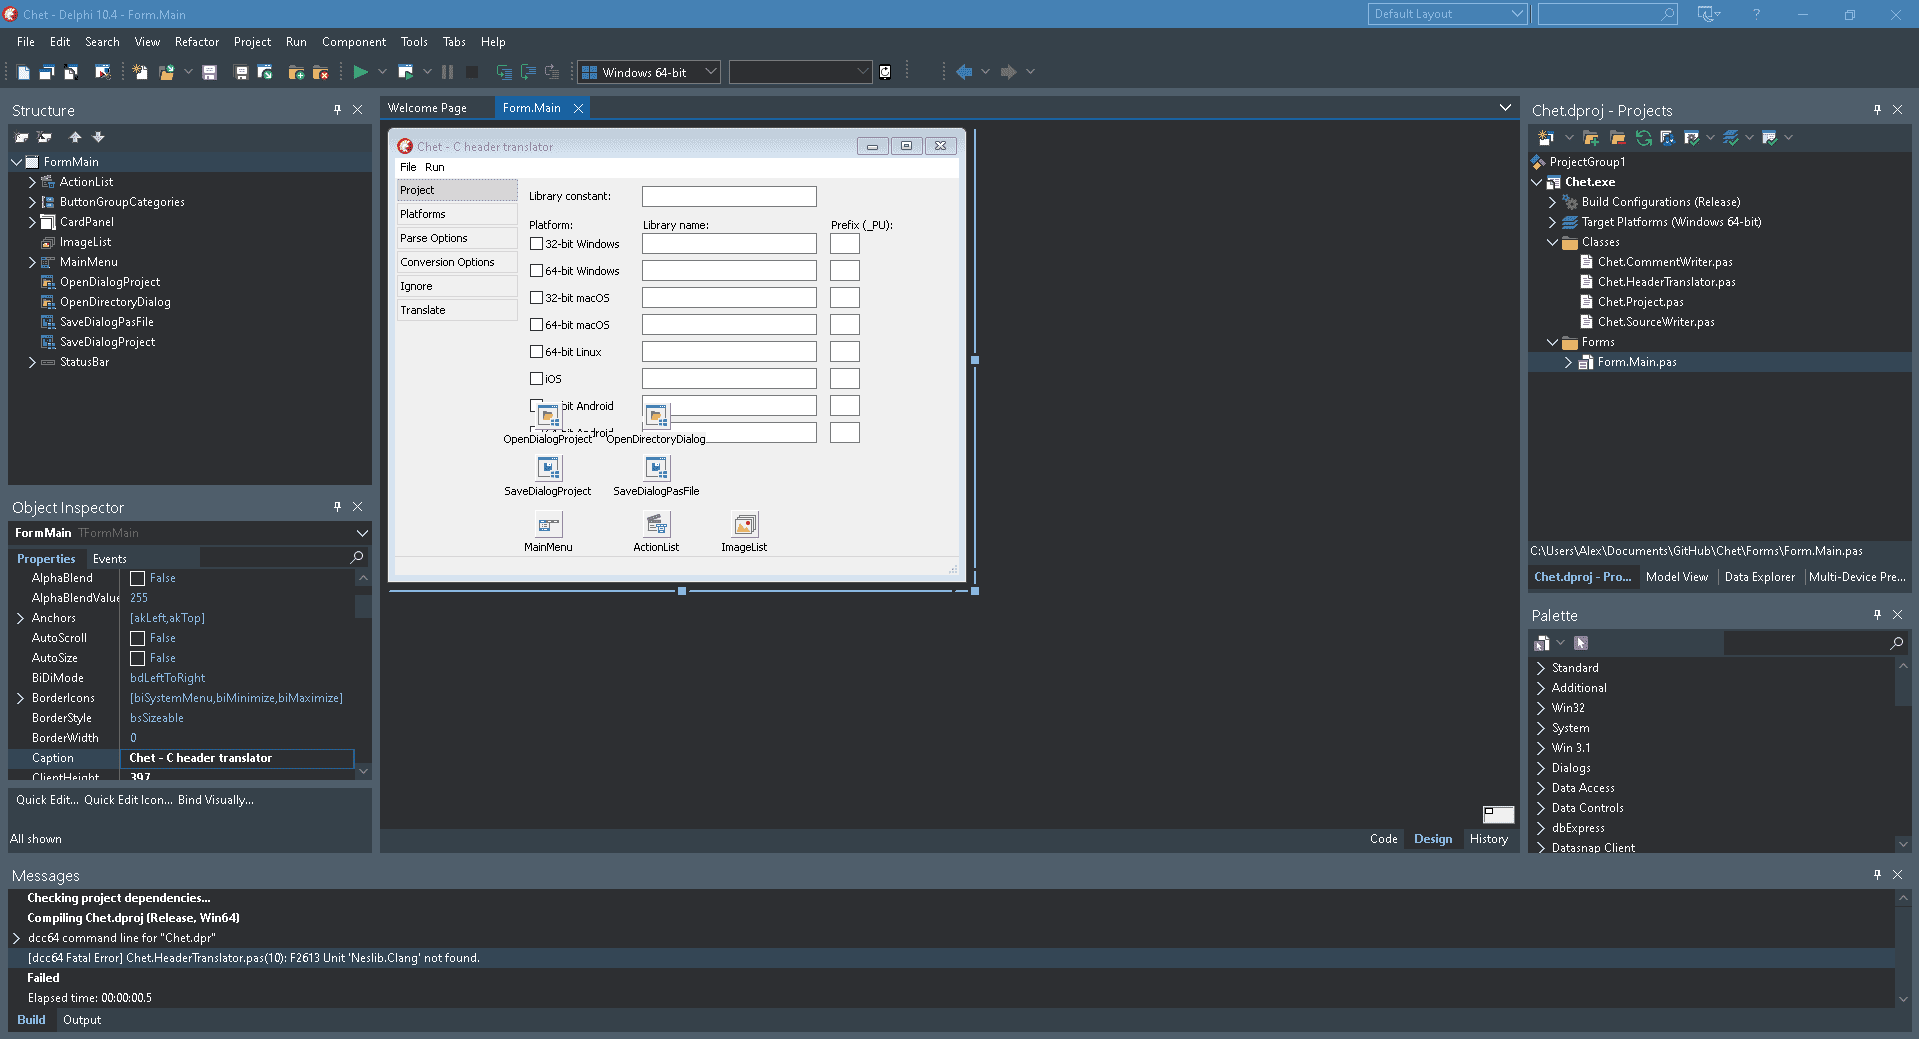Tick the 64-bit Windows checkbox
The height and width of the screenshot is (1039, 1919).
tap(536, 271)
